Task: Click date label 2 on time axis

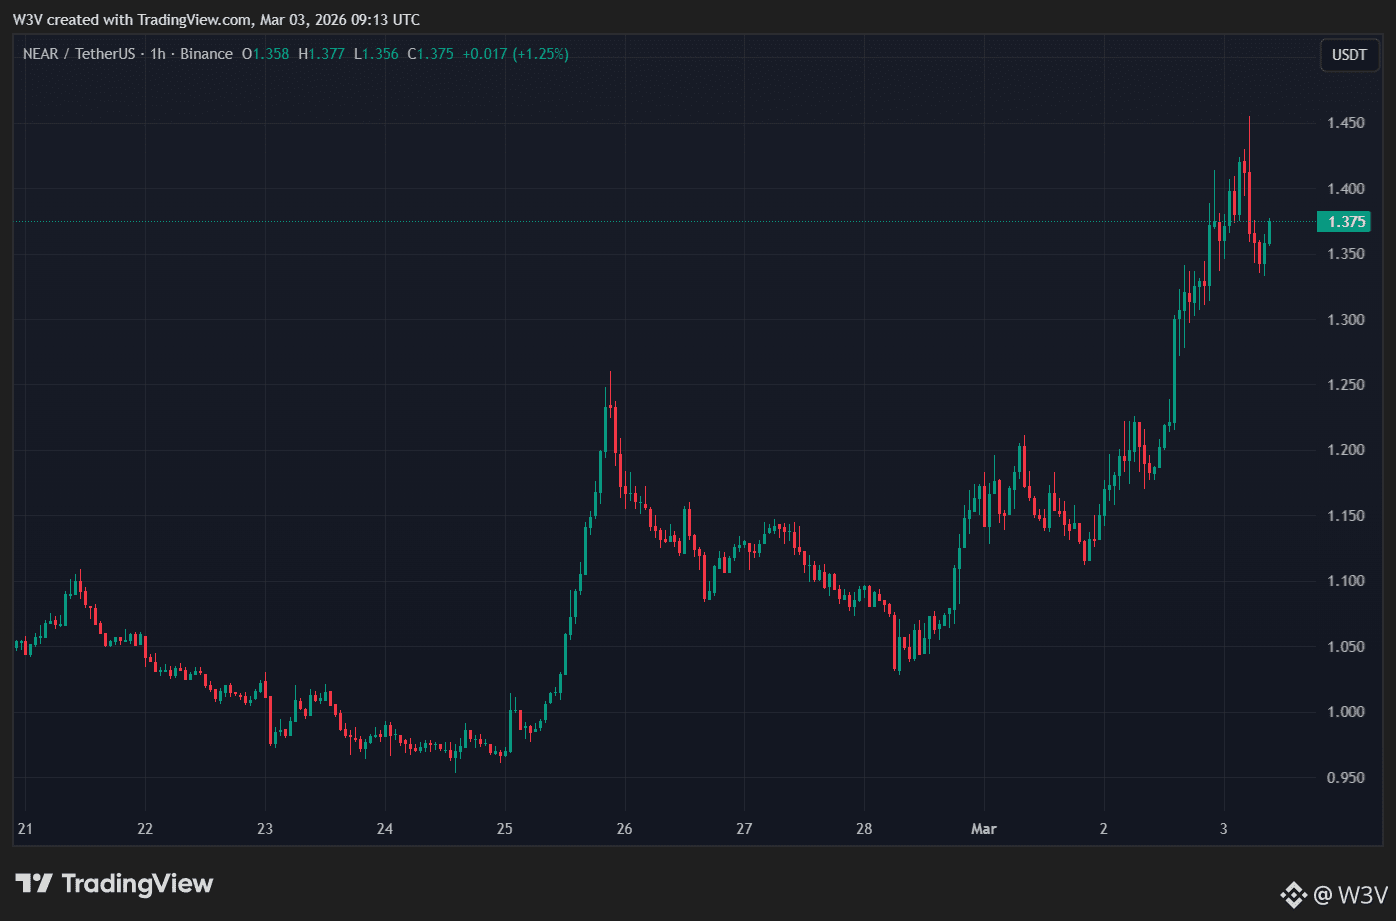Action: click(1104, 829)
